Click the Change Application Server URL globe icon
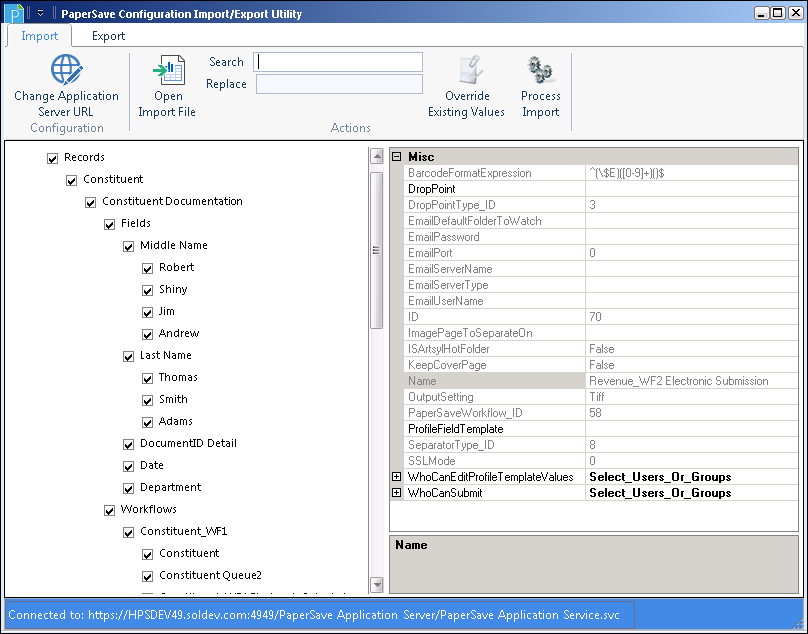This screenshot has height=634, width=808. 66,70
